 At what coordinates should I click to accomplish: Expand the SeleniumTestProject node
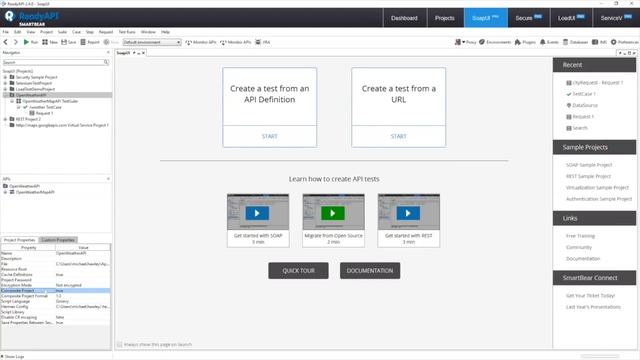click(x=5, y=83)
